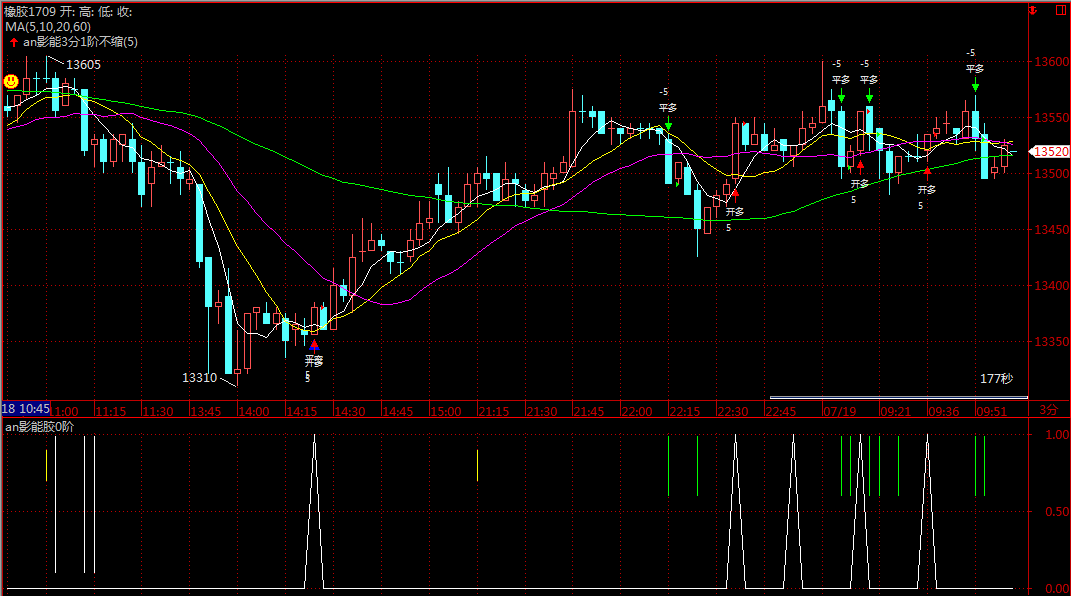Viewport: 1071px width, 596px height.
Task: Select the 13310 low price label
Action: [199, 378]
